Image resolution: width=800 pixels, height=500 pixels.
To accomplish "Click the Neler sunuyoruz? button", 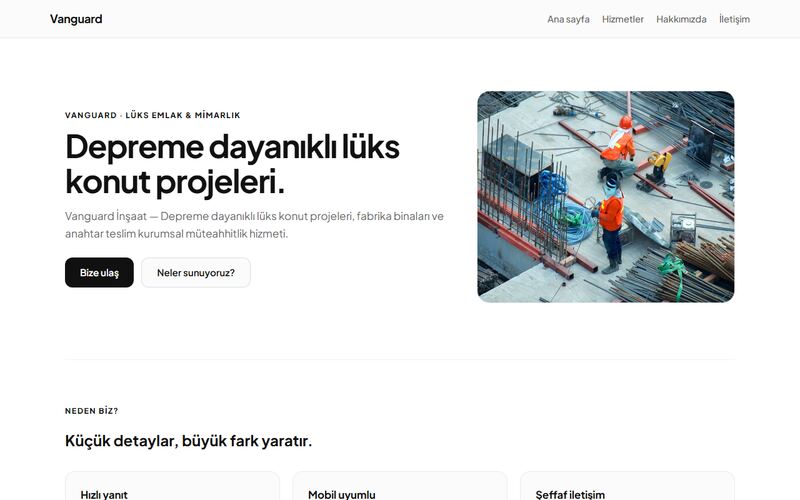I will (x=196, y=272).
